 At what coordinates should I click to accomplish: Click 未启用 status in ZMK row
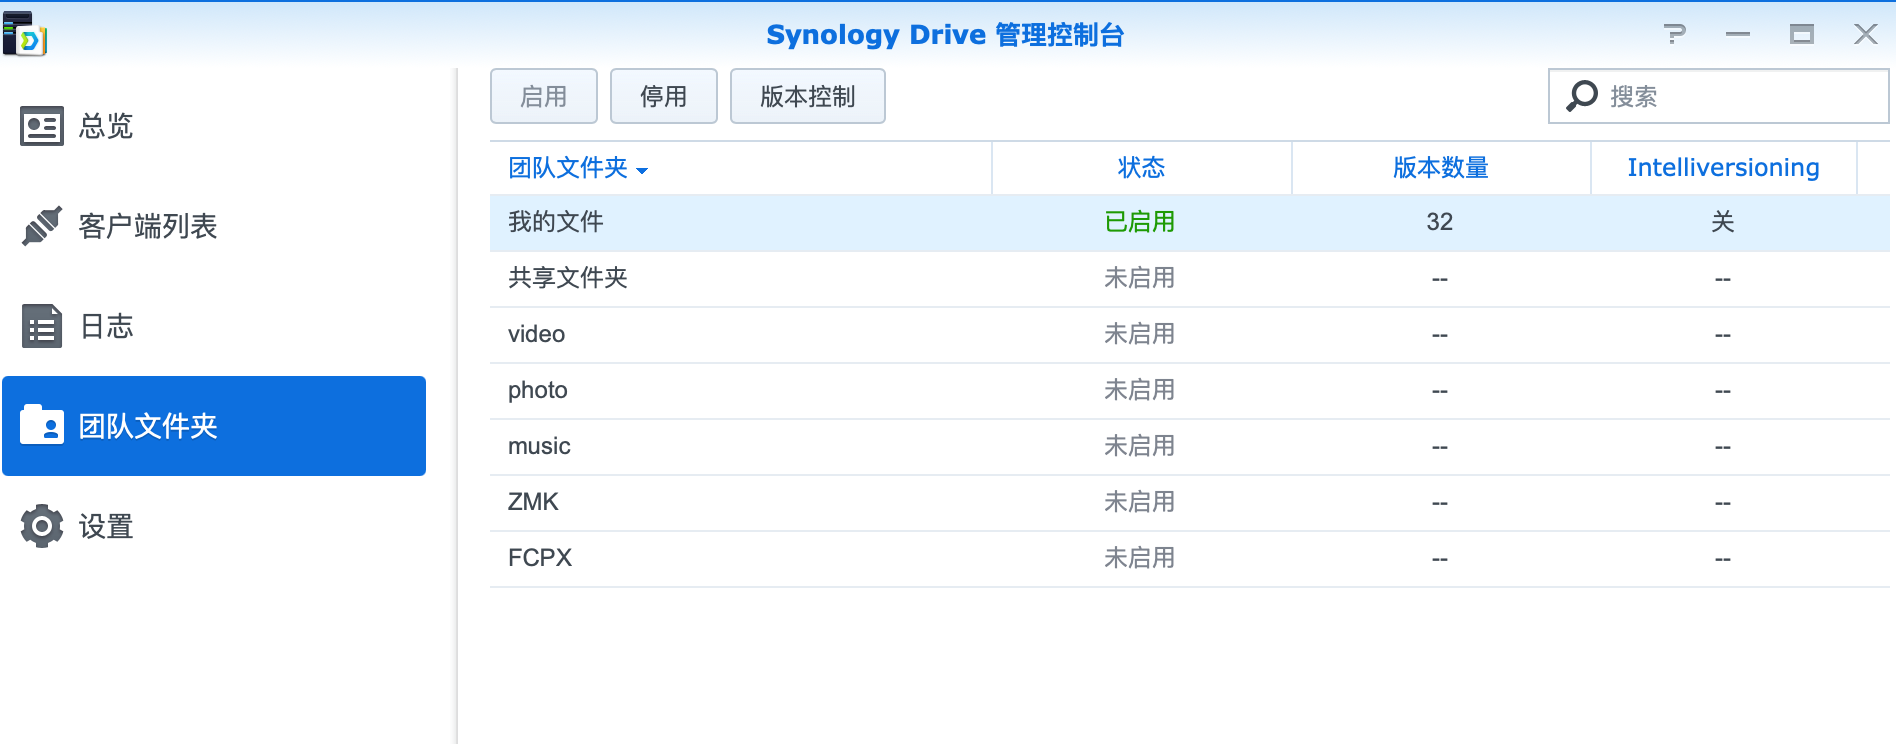pyautogui.click(x=1140, y=502)
